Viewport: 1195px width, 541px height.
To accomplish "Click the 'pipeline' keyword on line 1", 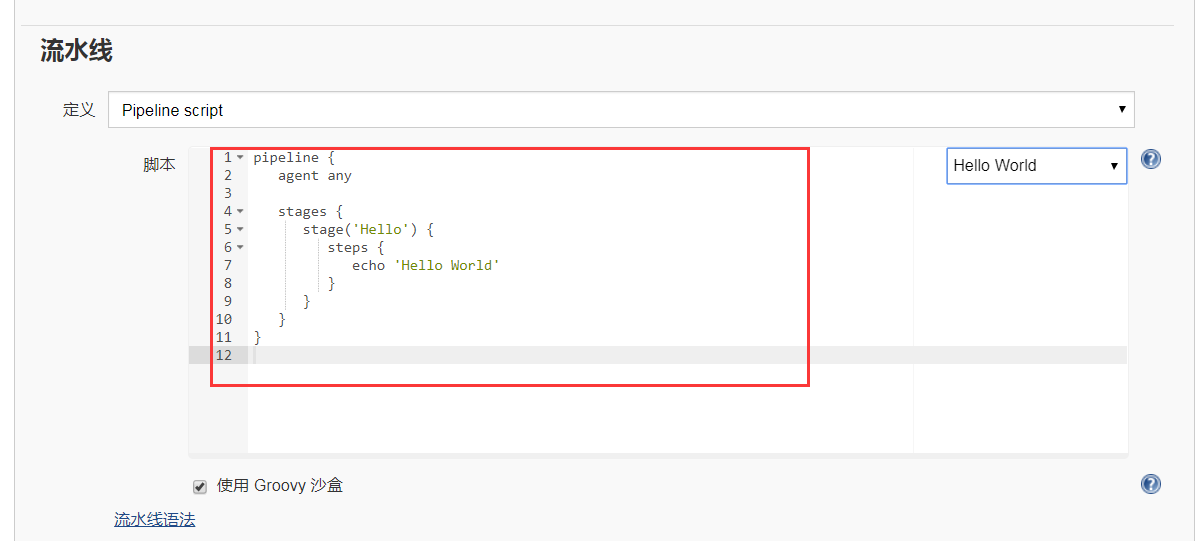I will [286, 157].
